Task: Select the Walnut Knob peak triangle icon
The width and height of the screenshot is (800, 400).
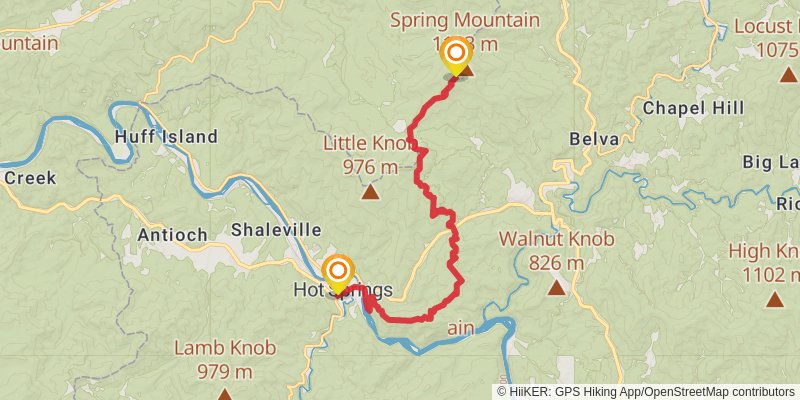Action: click(556, 288)
